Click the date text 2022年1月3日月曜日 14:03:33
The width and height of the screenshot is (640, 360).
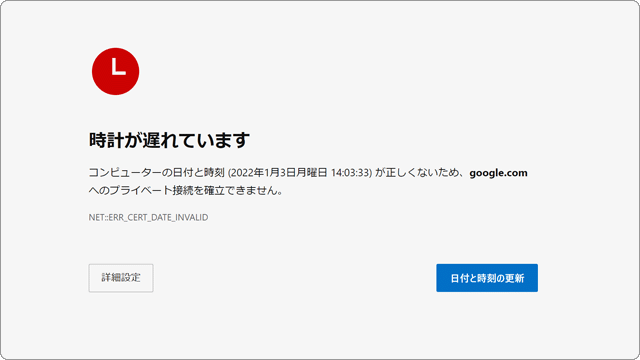click(x=300, y=173)
